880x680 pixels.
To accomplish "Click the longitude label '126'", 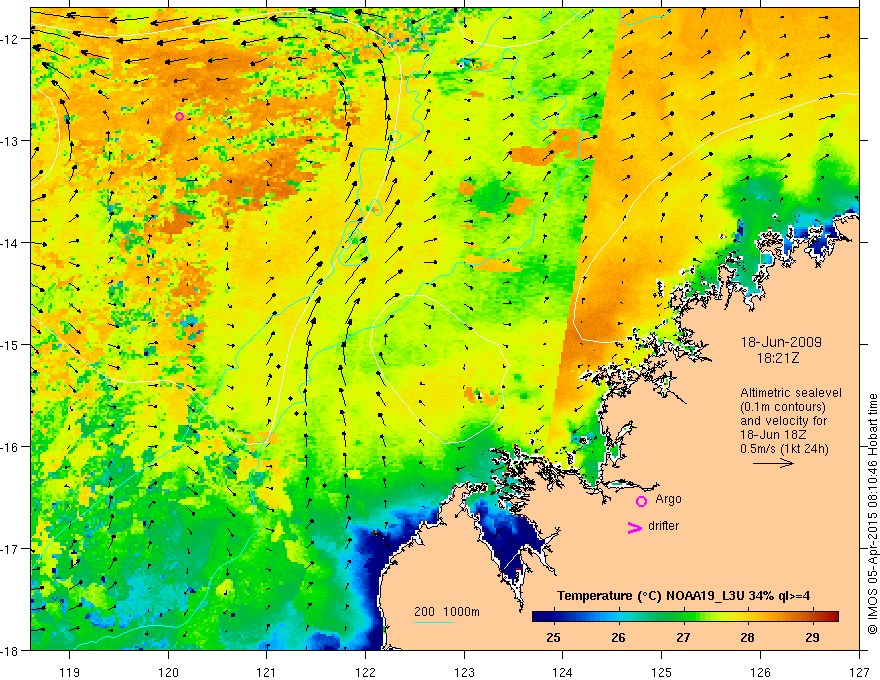I will pos(760,672).
